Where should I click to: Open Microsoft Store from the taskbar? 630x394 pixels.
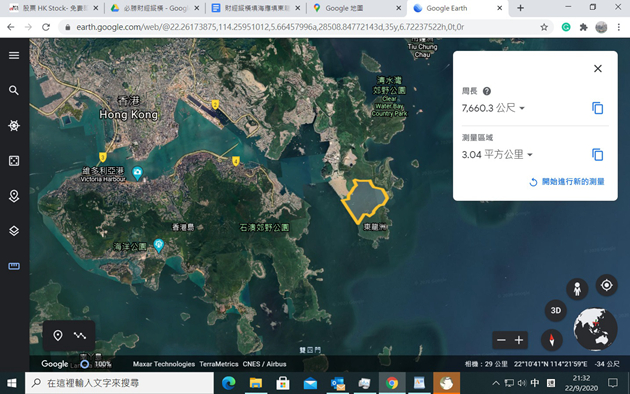[x=283, y=383]
